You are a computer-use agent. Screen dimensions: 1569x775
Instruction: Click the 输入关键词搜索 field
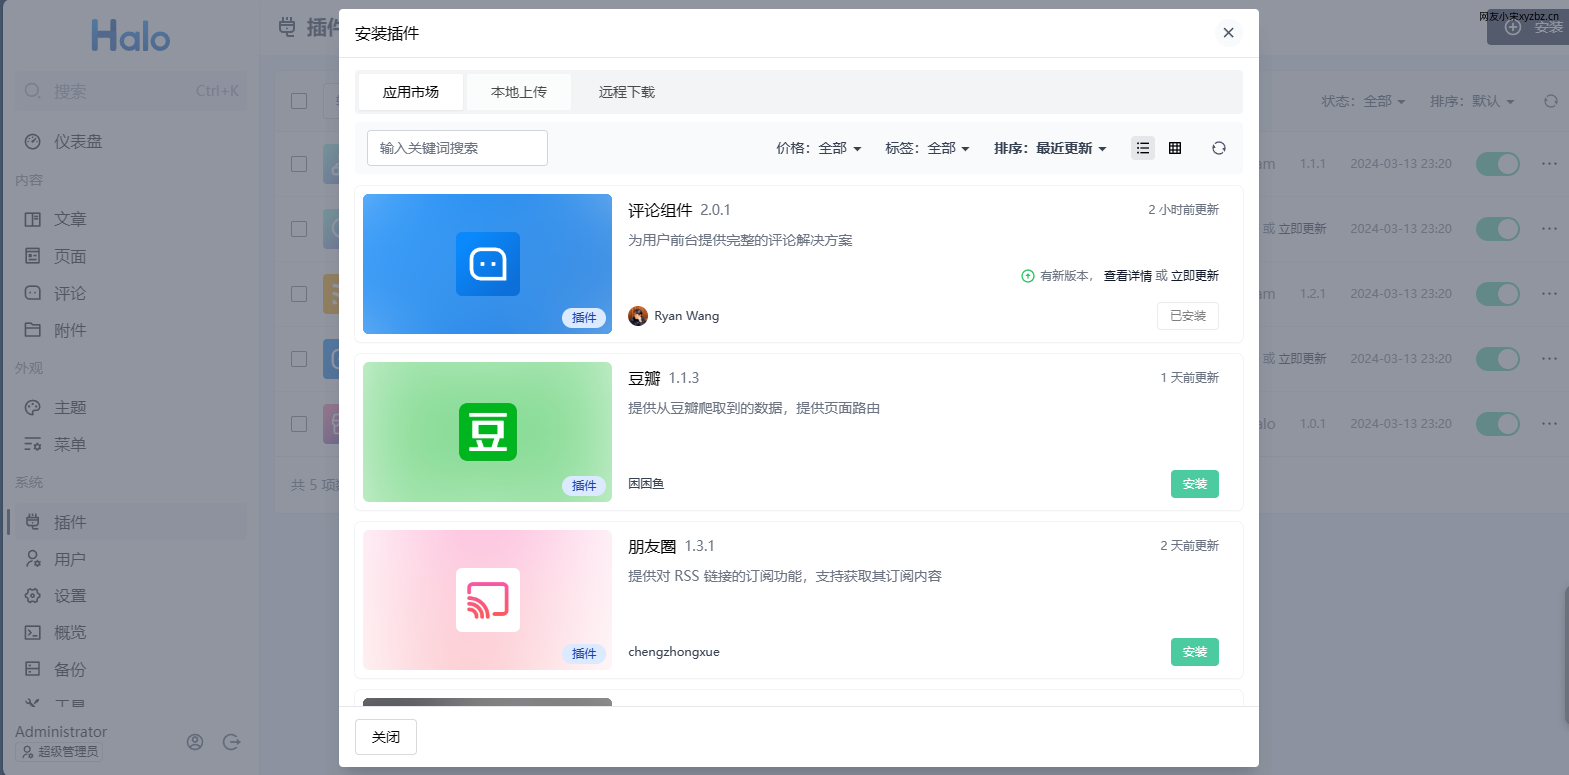pyautogui.click(x=457, y=148)
